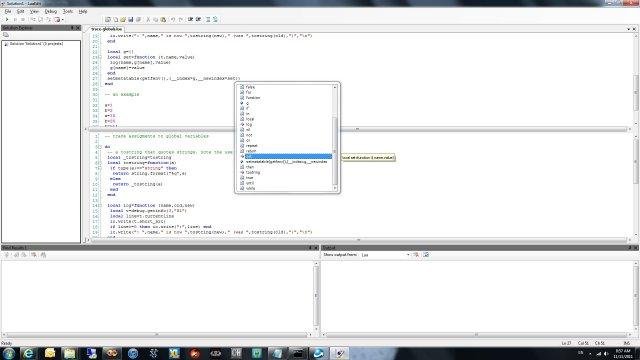This screenshot has height=360, width=640.
Task: Open the editor tab list dropdown arrow
Action: pos(629,29)
